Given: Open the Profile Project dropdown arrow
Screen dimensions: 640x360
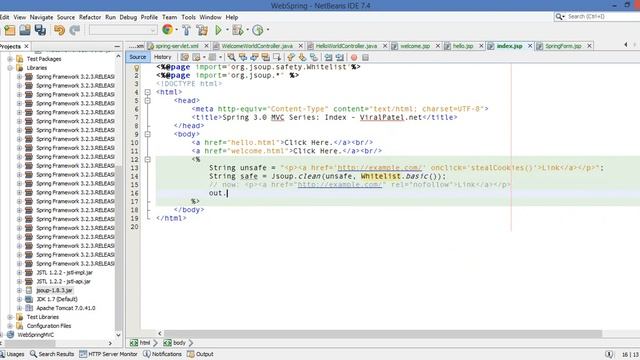Looking at the screenshot, I should [x=268, y=30].
